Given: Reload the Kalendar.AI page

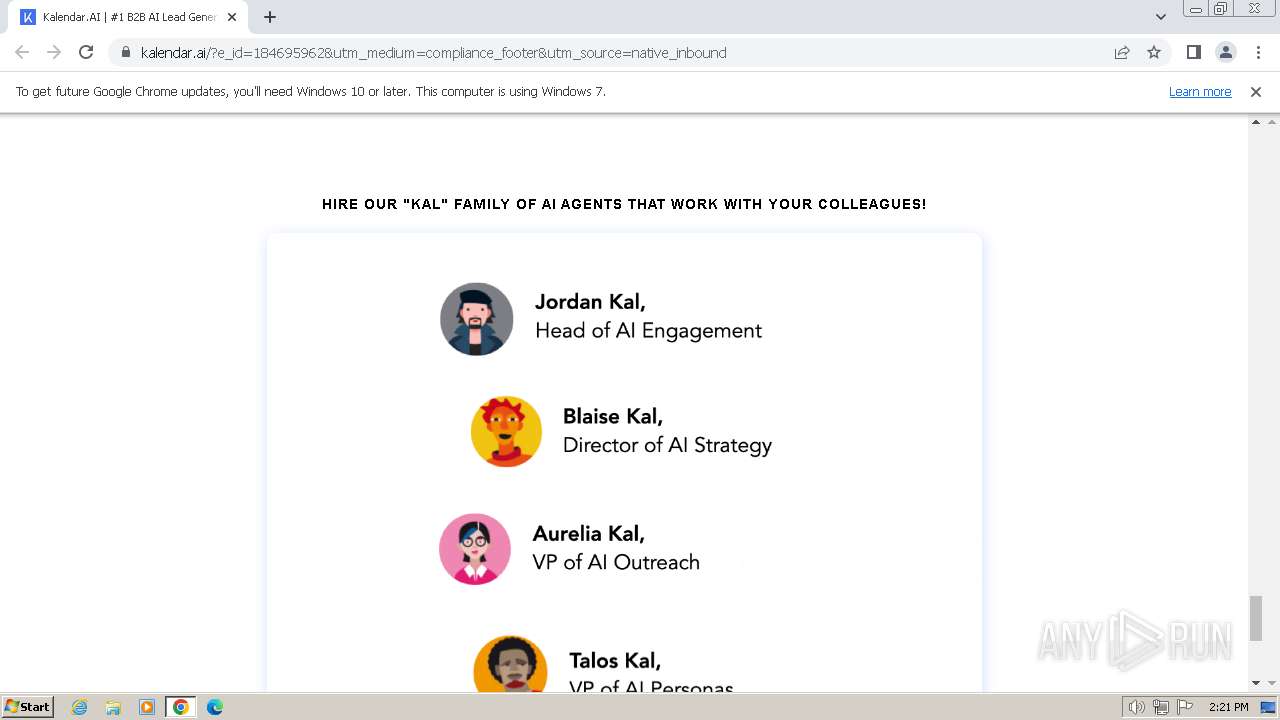Looking at the screenshot, I should [86, 52].
